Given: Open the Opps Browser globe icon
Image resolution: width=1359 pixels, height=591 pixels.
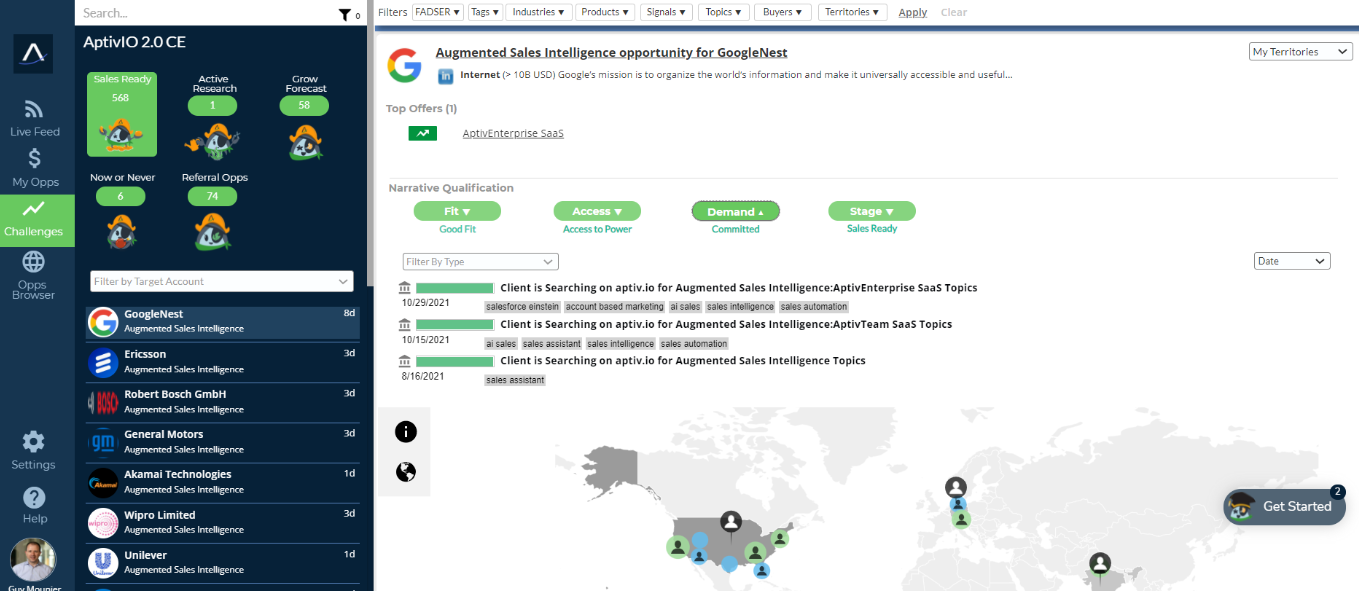Looking at the screenshot, I should pyautogui.click(x=34, y=262).
